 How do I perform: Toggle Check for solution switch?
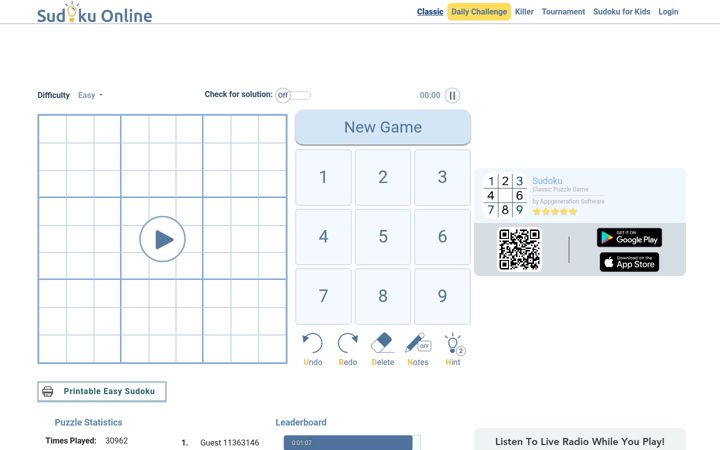click(x=293, y=95)
